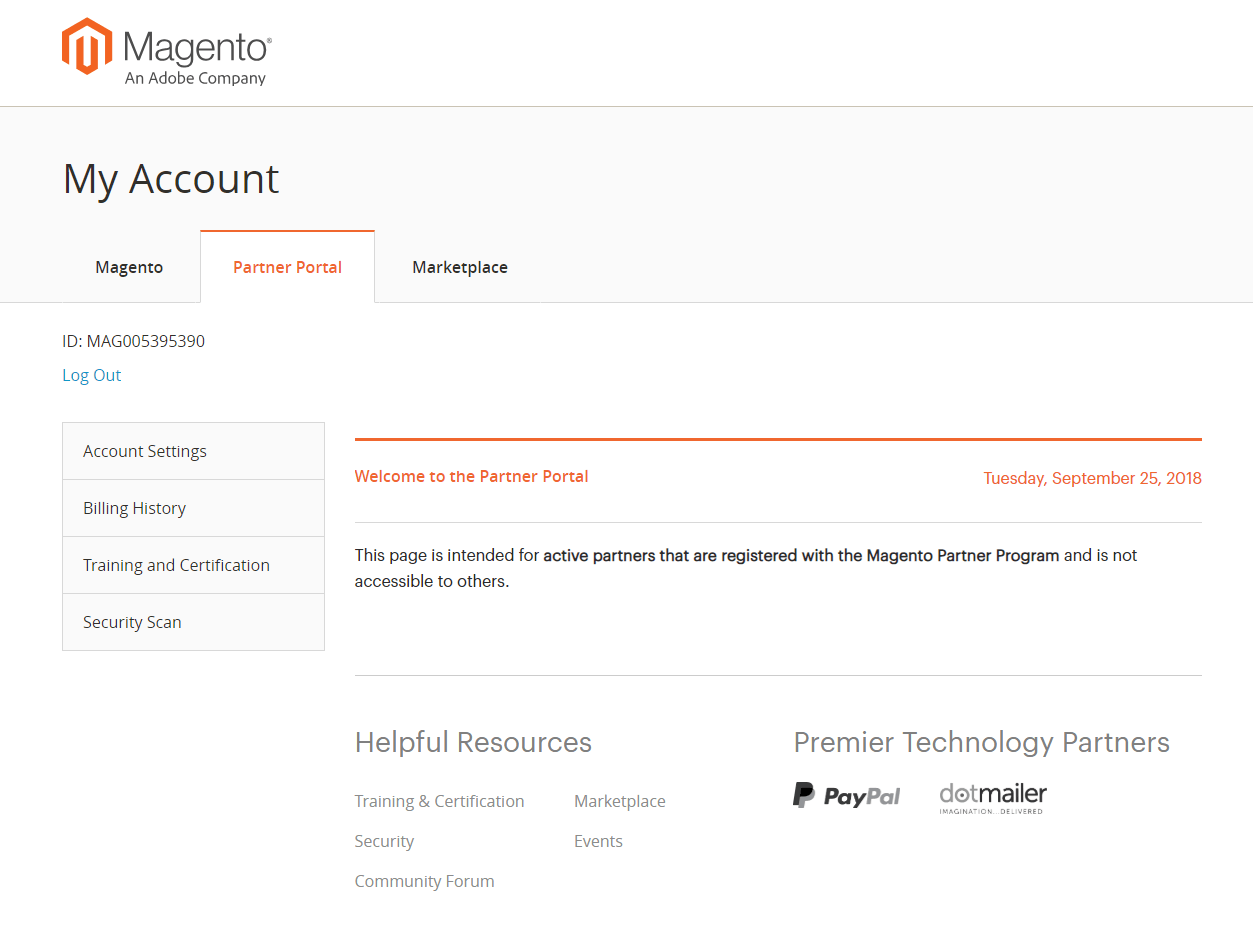Click the ID: MAG005395390 text

[x=133, y=341]
